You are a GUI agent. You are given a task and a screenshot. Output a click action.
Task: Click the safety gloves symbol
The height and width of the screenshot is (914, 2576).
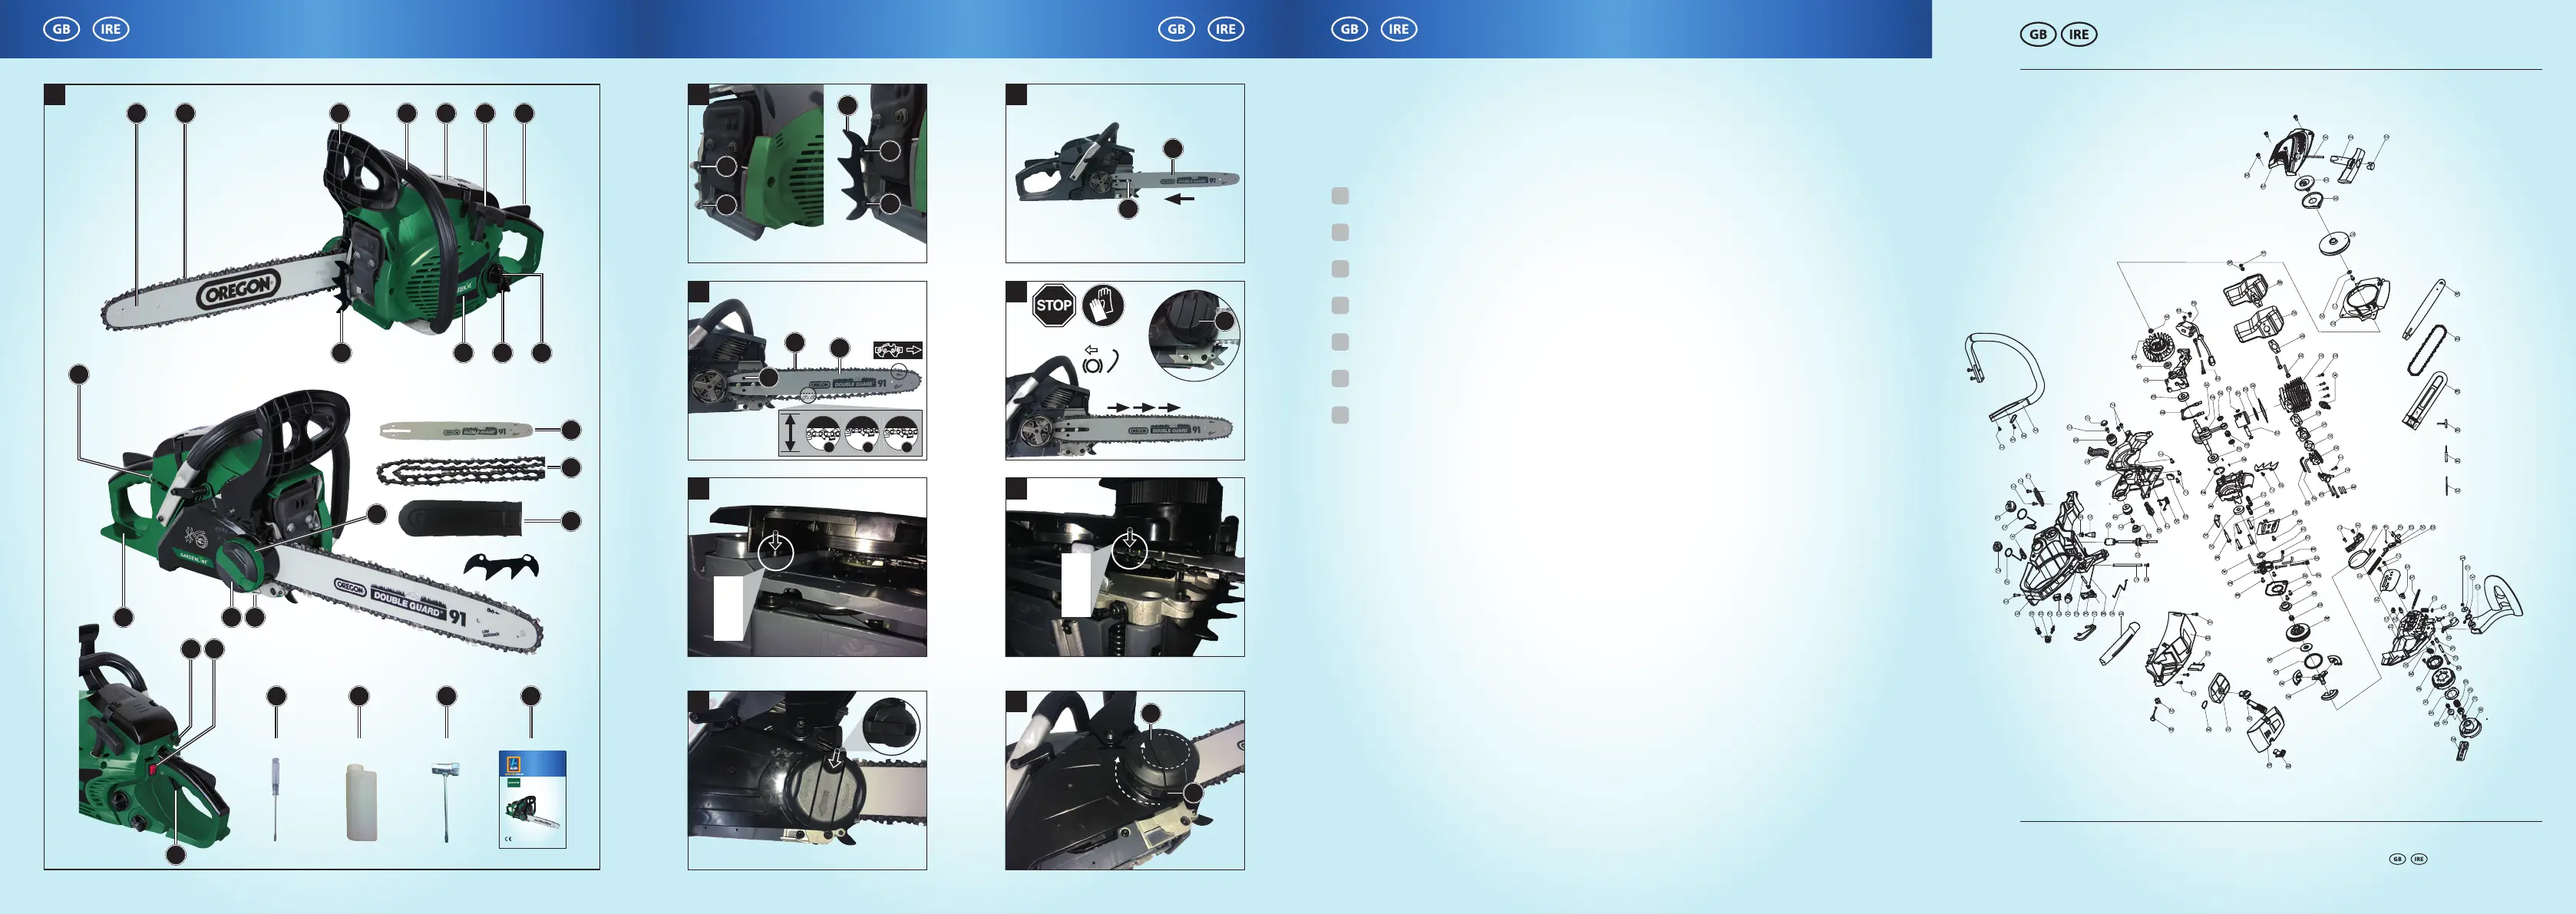(1102, 305)
